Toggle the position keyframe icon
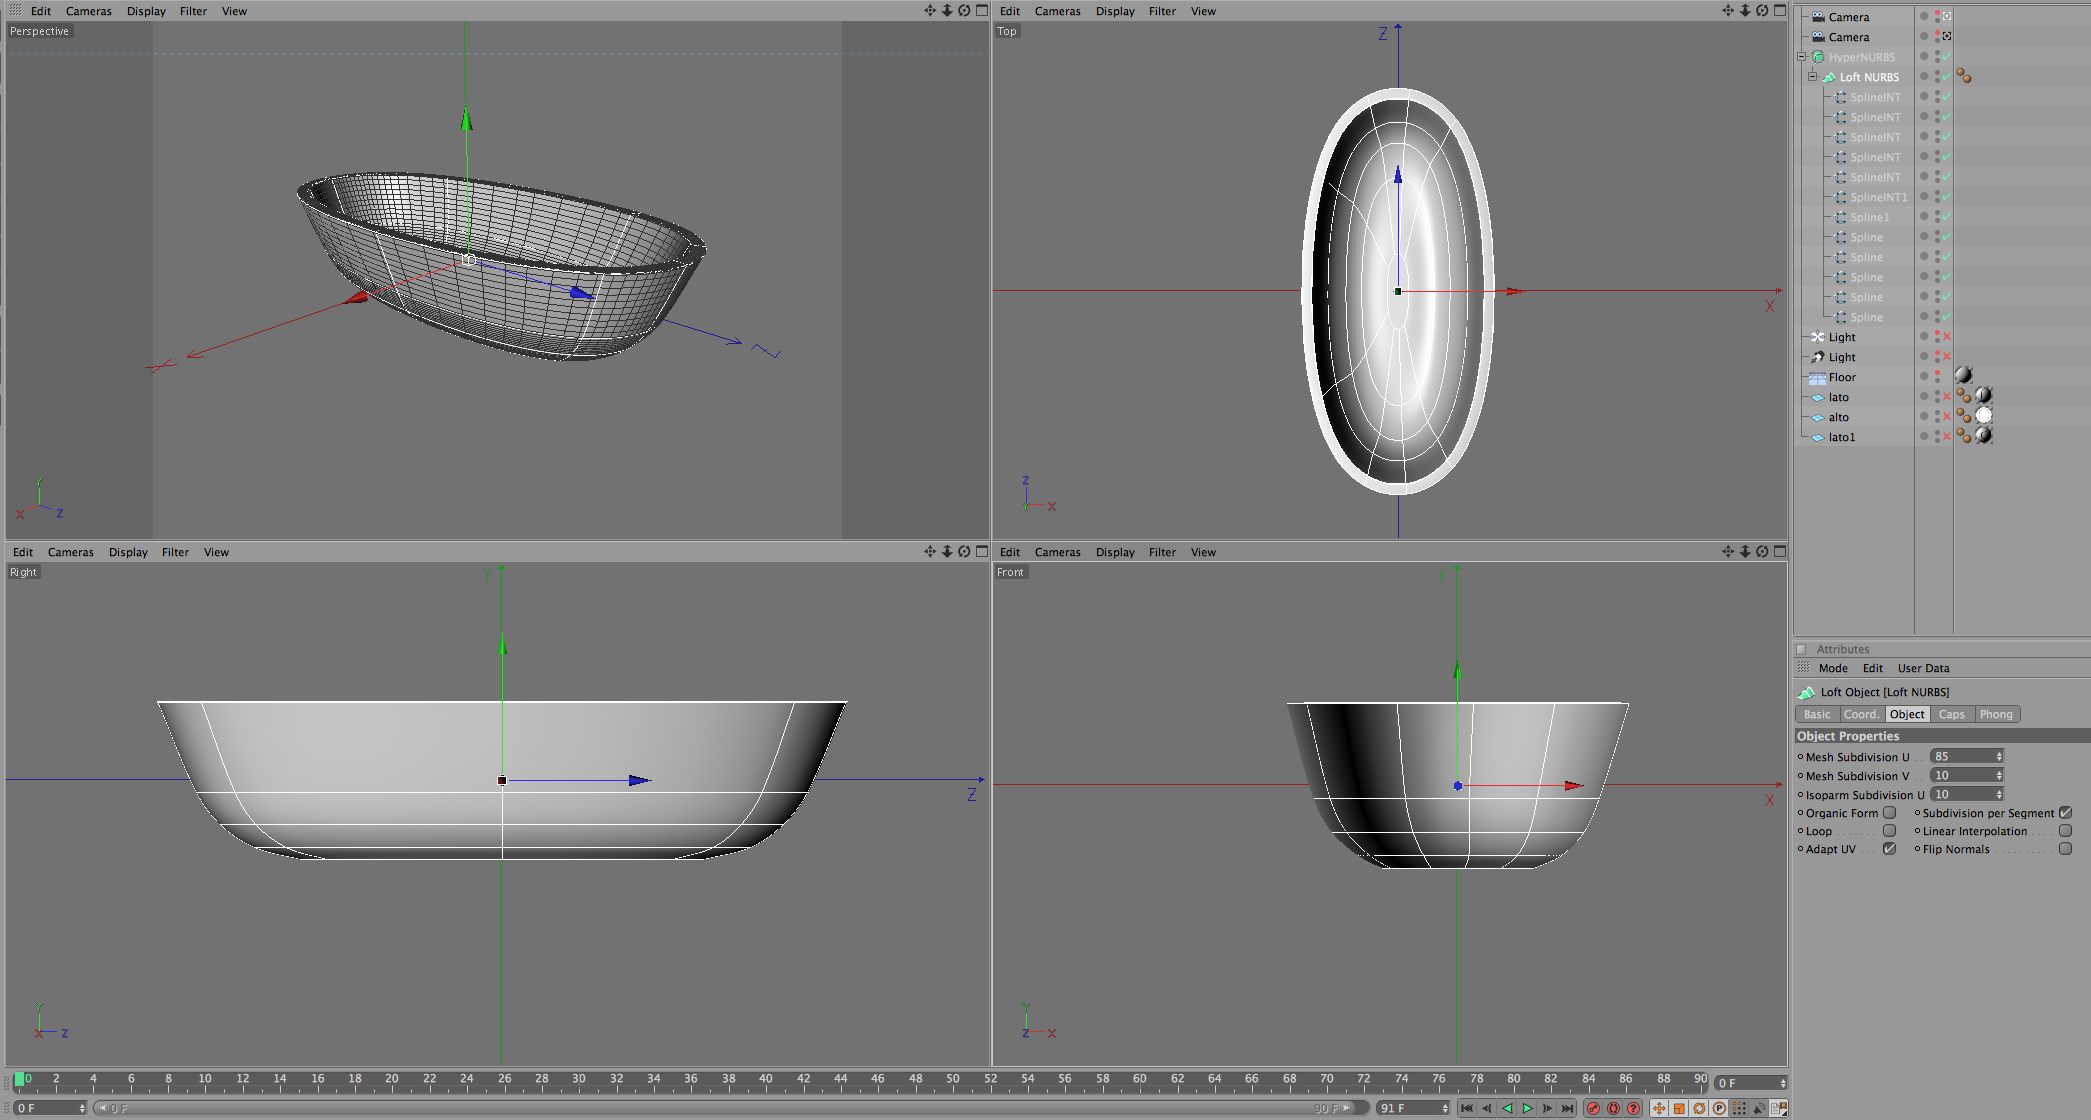The width and height of the screenshot is (2091, 1120). 1659,1108
